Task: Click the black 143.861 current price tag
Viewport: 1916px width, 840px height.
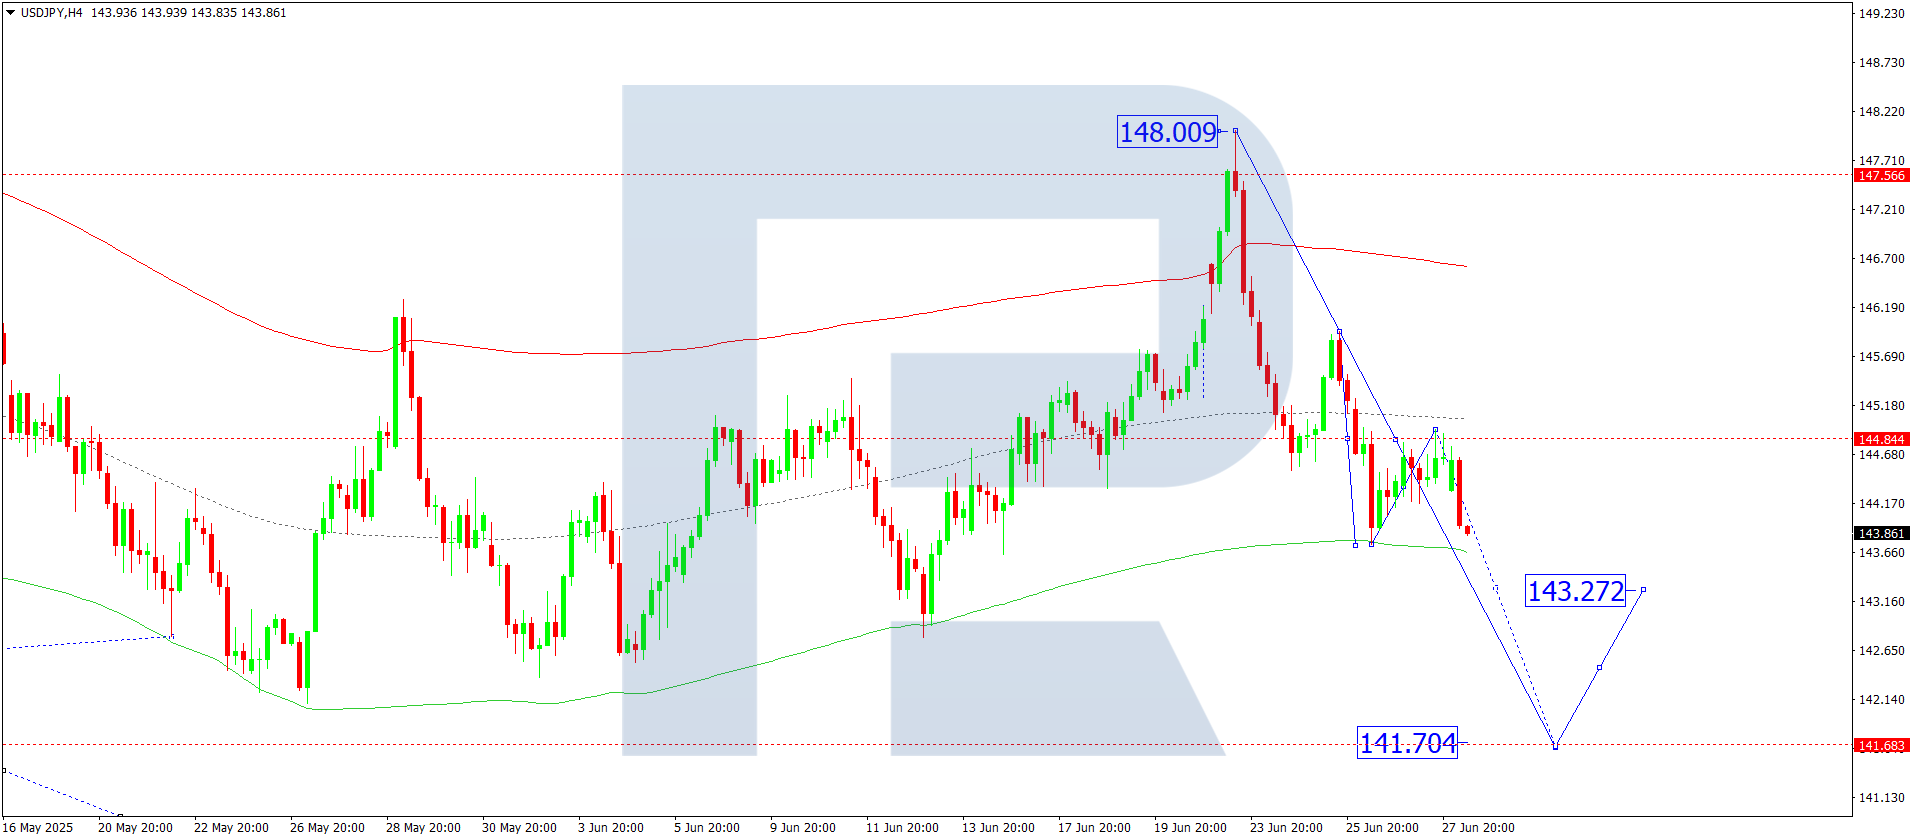Action: (1881, 533)
